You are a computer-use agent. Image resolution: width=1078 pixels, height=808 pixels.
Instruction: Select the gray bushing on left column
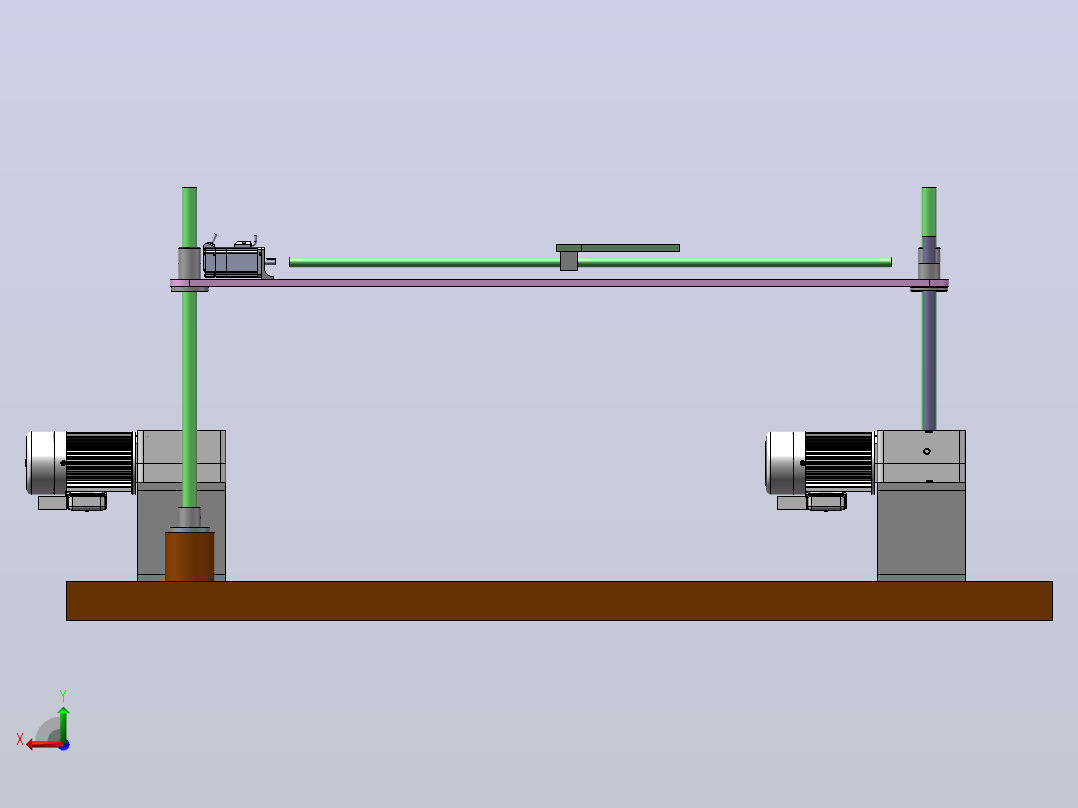tap(189, 263)
